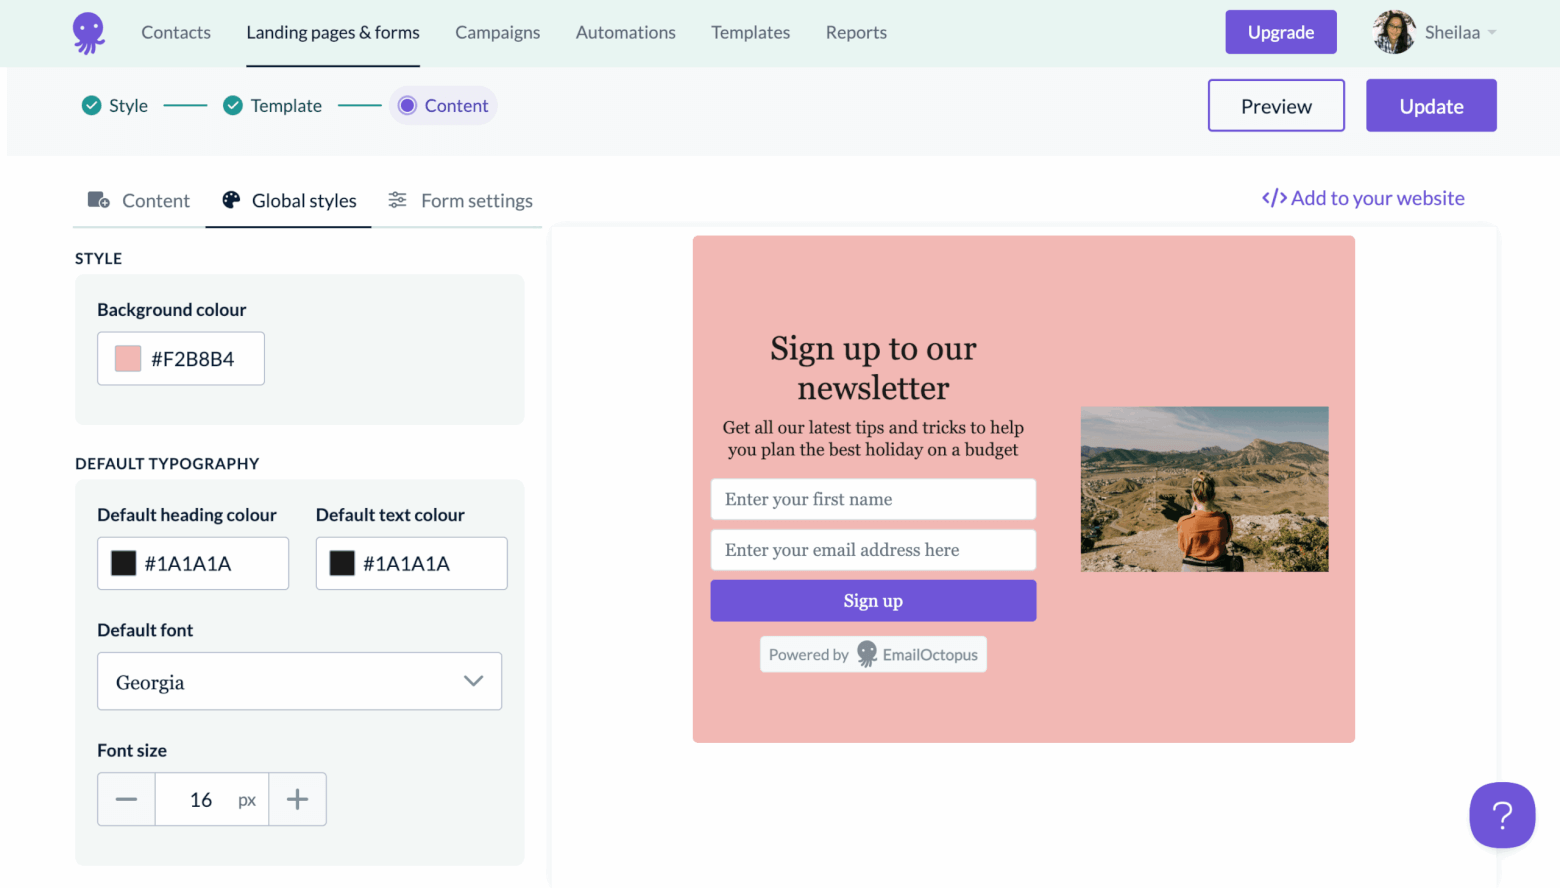Screen dimensions: 1560x888
Task: Go back to the Style step checkmark
Action: pyautogui.click(x=91, y=105)
